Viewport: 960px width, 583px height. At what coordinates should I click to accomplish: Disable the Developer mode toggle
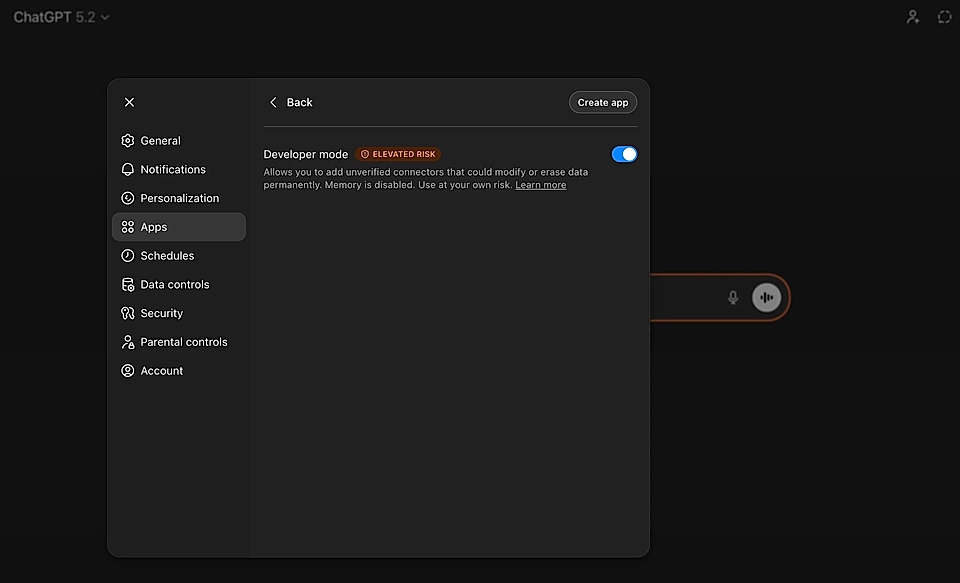click(x=624, y=154)
